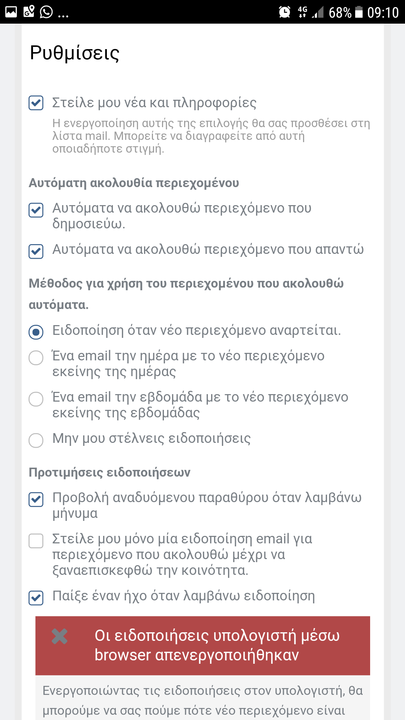Toggle 'Παίξε έναν ήχο όταν λαμβάνω ειδοποίηση'
The height and width of the screenshot is (720, 405).
pyautogui.click(x=36, y=598)
